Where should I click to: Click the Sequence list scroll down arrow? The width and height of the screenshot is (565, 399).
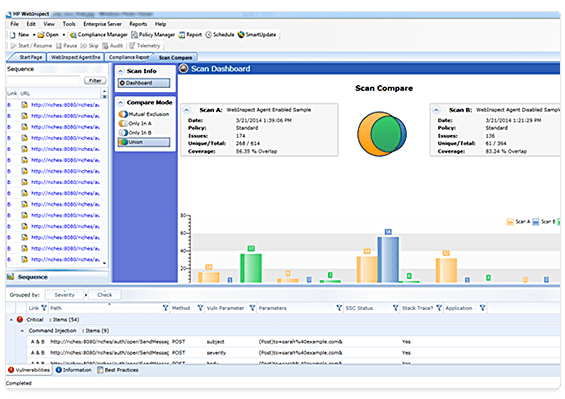click(104, 263)
